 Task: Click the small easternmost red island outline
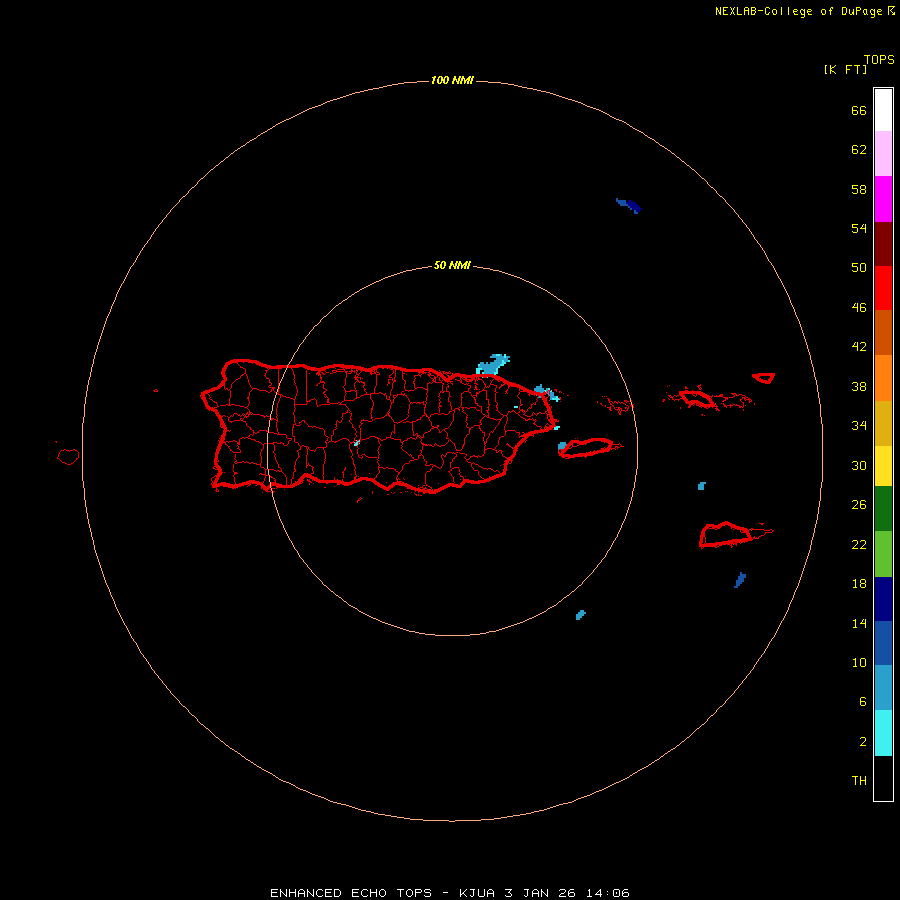(763, 378)
